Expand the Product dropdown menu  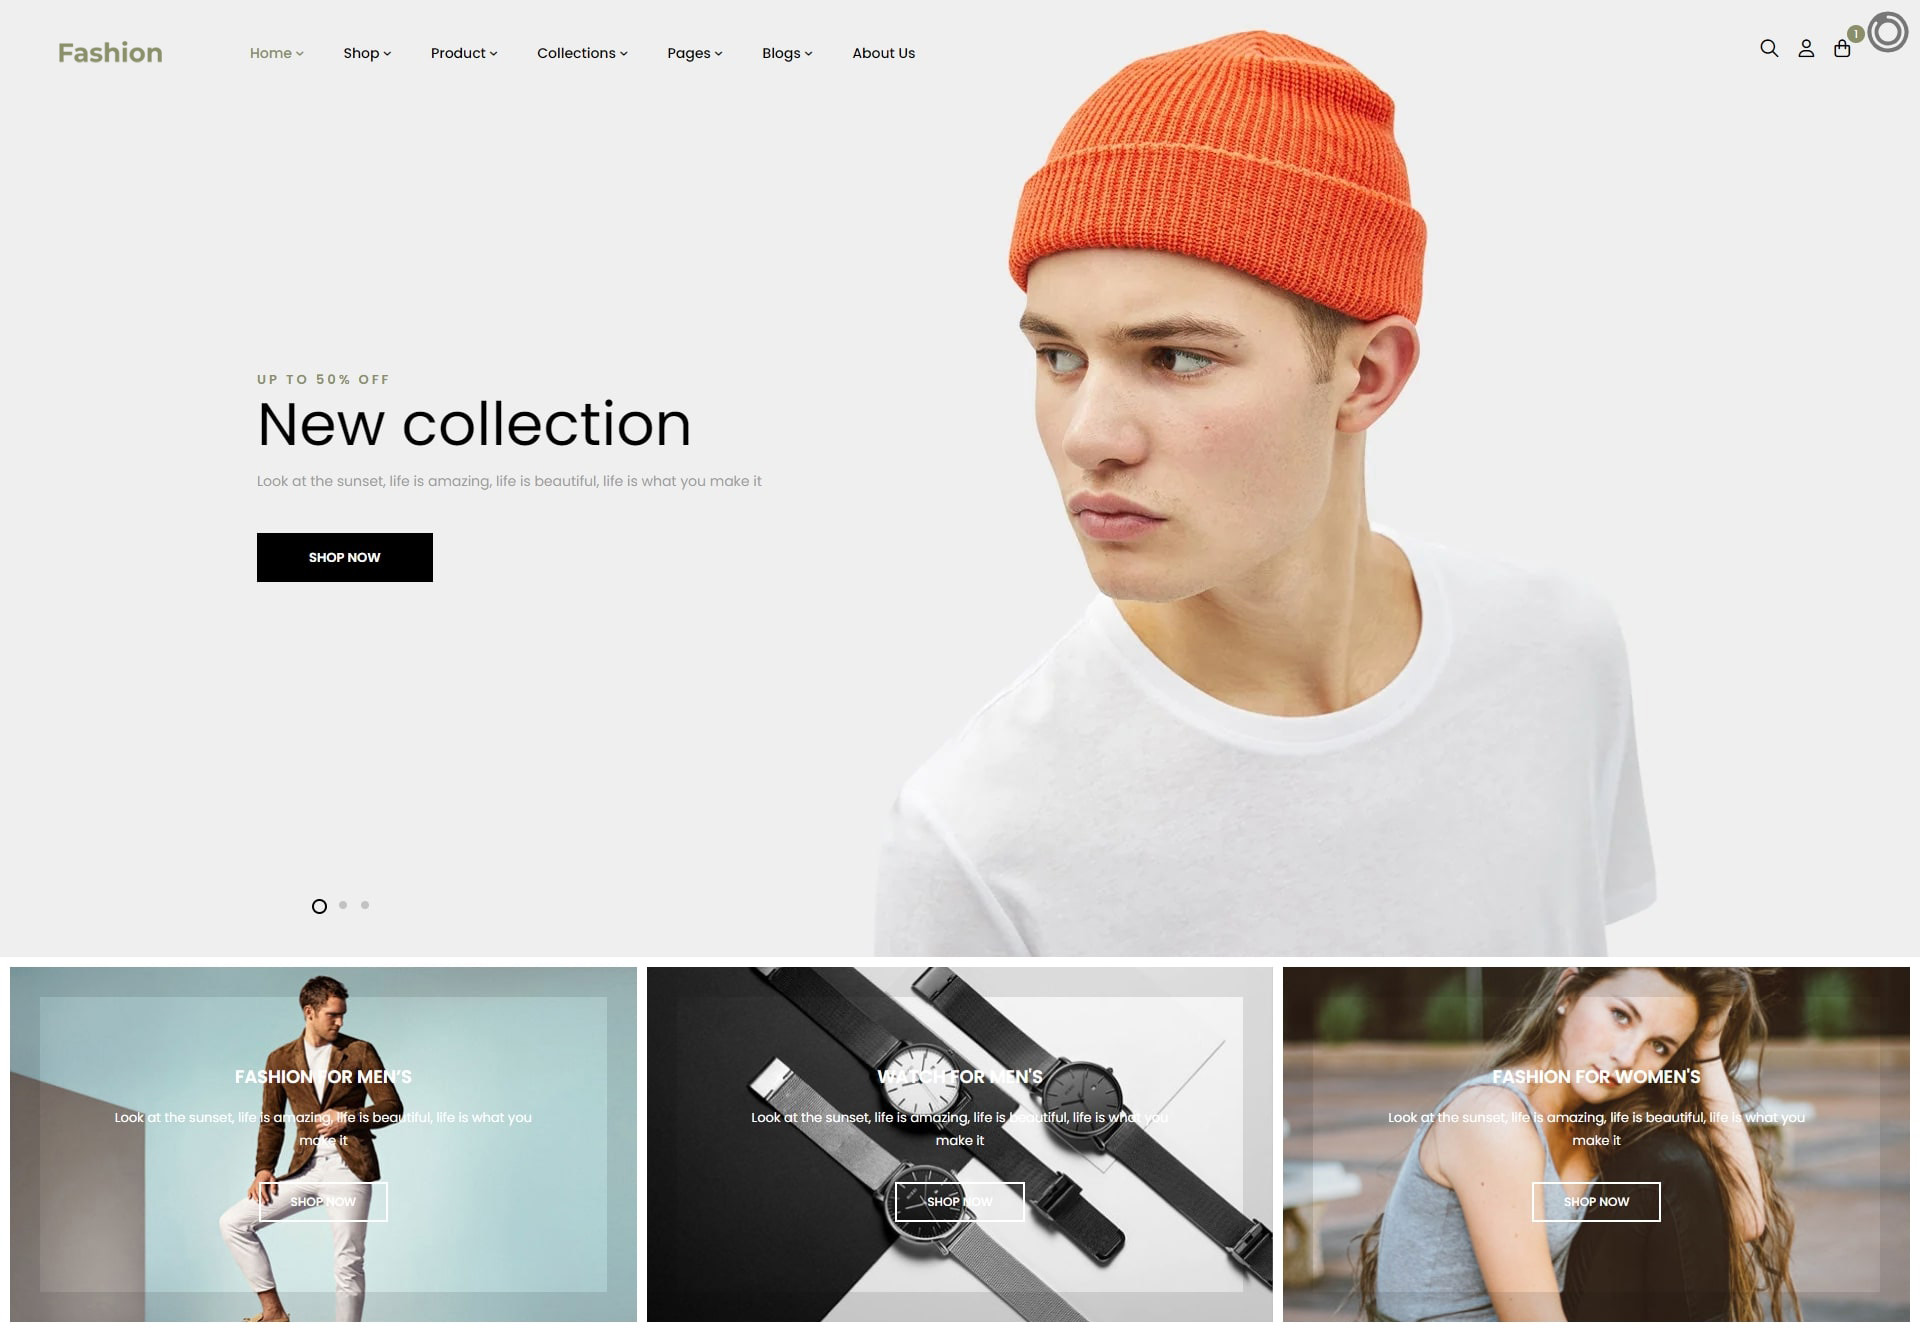462,53
